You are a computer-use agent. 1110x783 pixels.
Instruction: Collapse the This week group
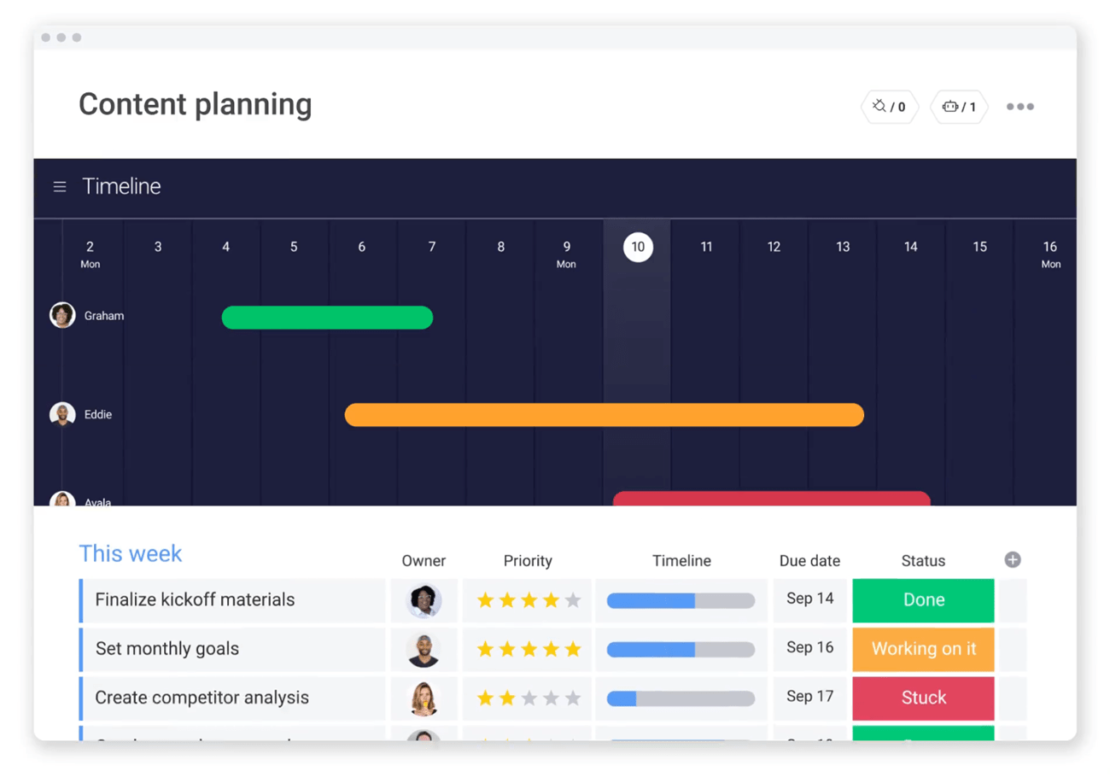coord(130,553)
